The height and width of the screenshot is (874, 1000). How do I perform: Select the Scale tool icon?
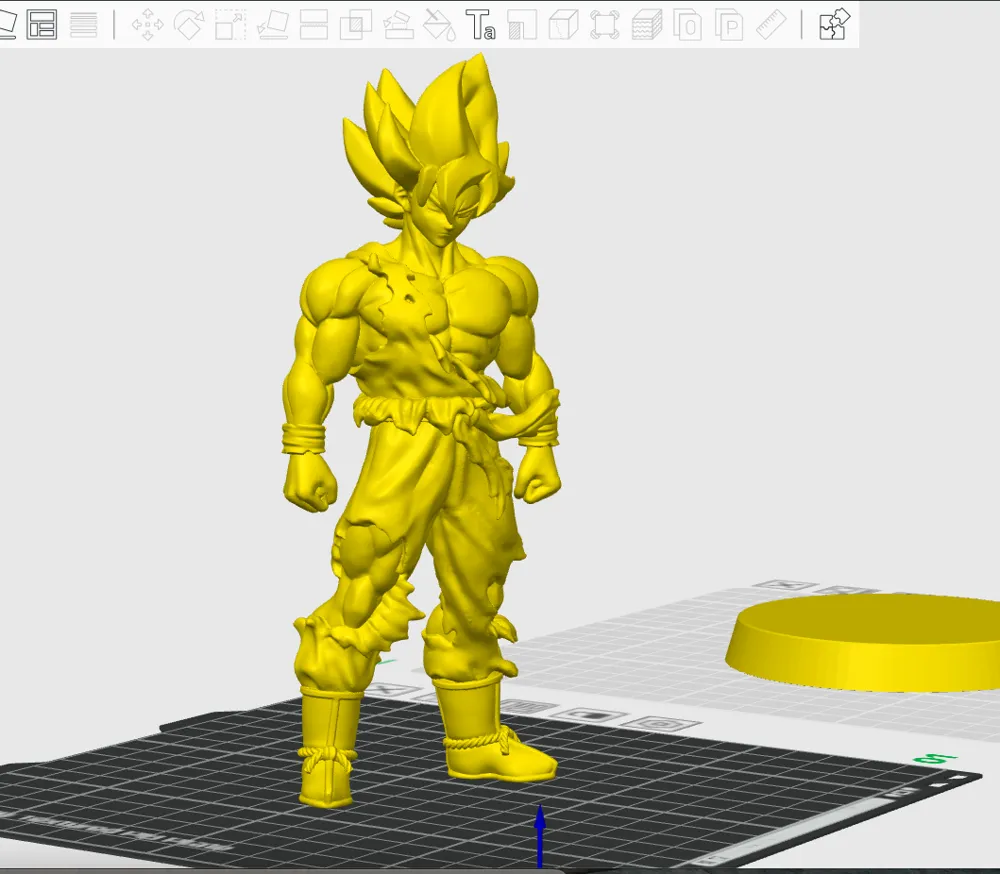[230, 25]
